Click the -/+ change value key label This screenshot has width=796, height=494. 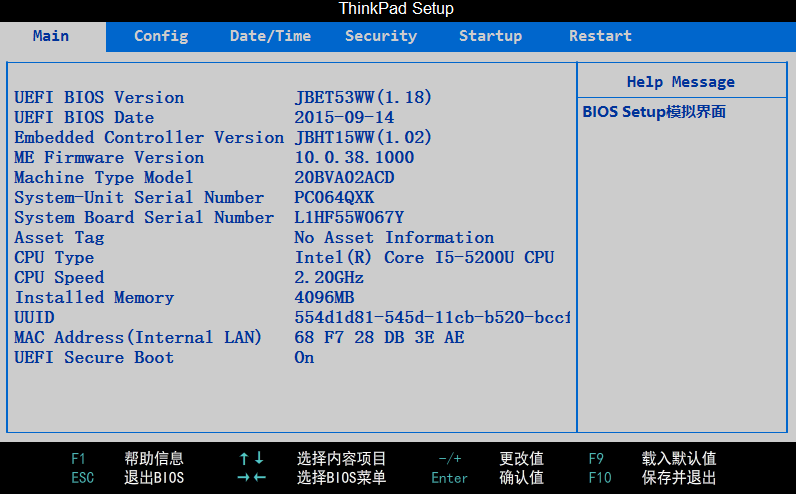449,458
